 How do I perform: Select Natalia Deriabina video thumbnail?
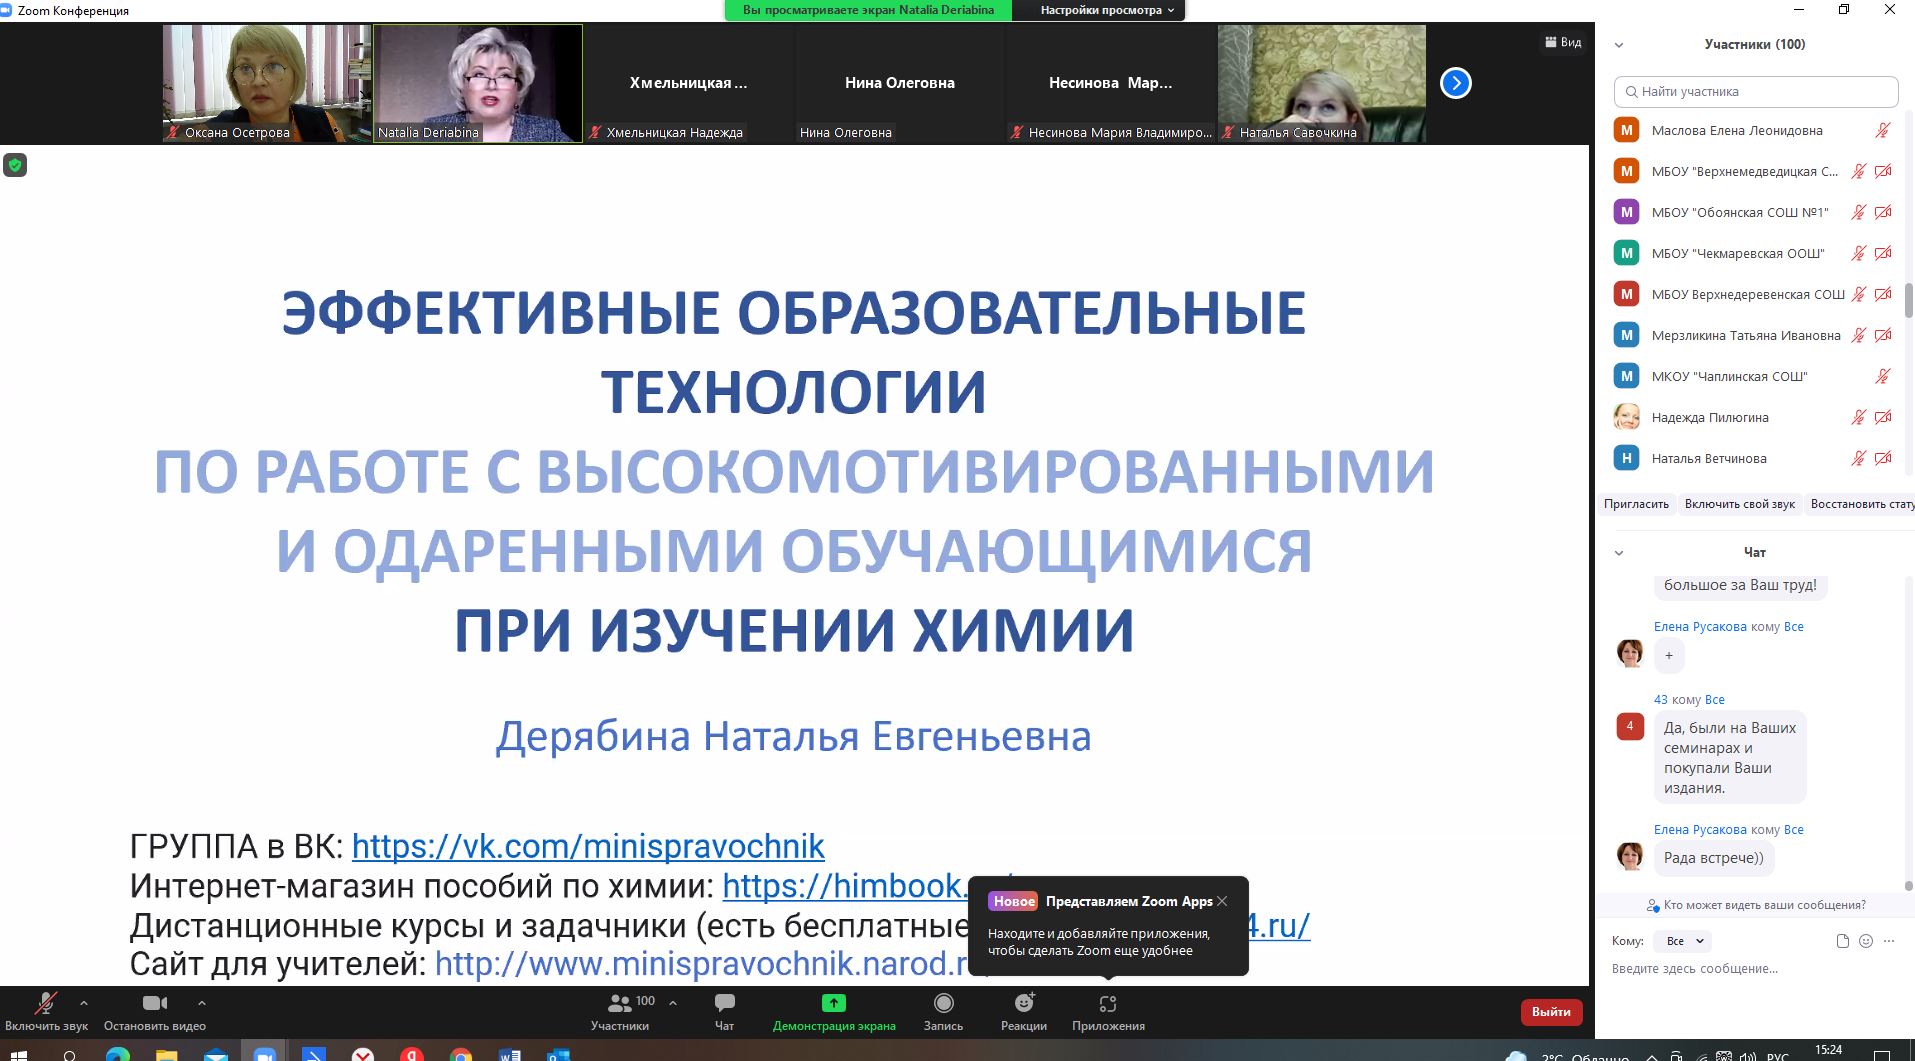coord(477,83)
